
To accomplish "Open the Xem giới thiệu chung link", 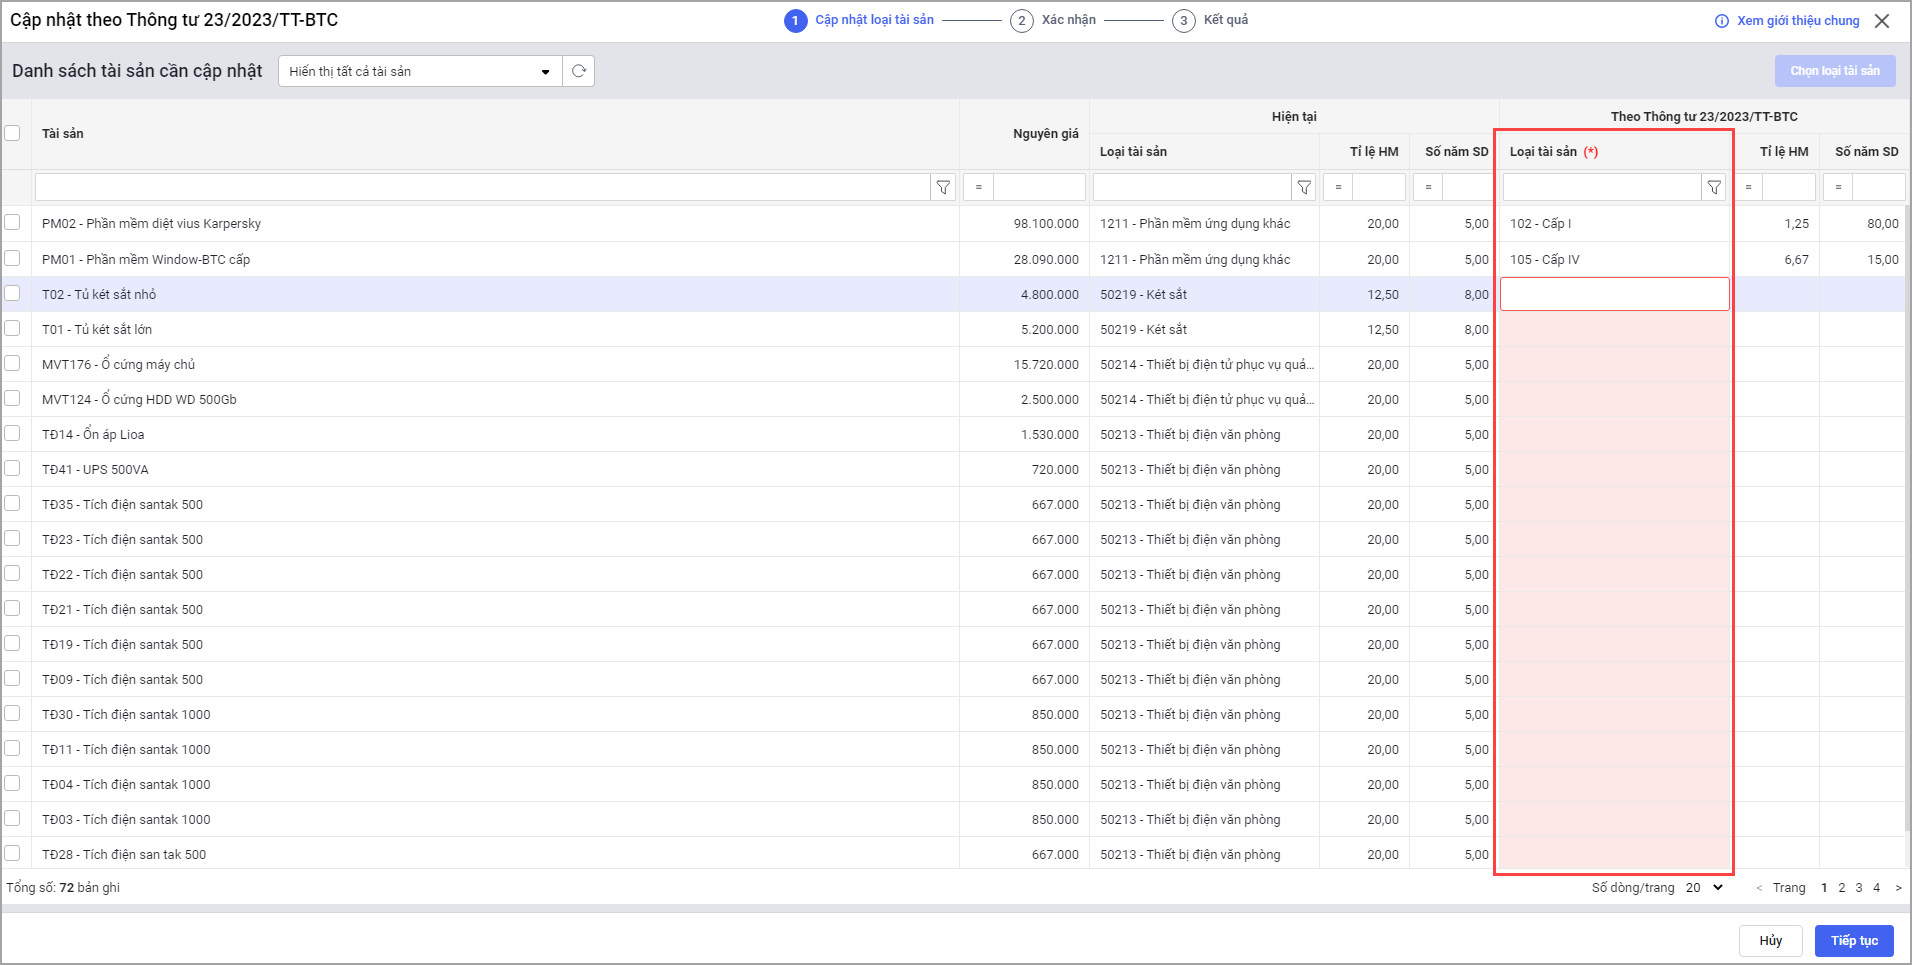I will pos(1797,21).
